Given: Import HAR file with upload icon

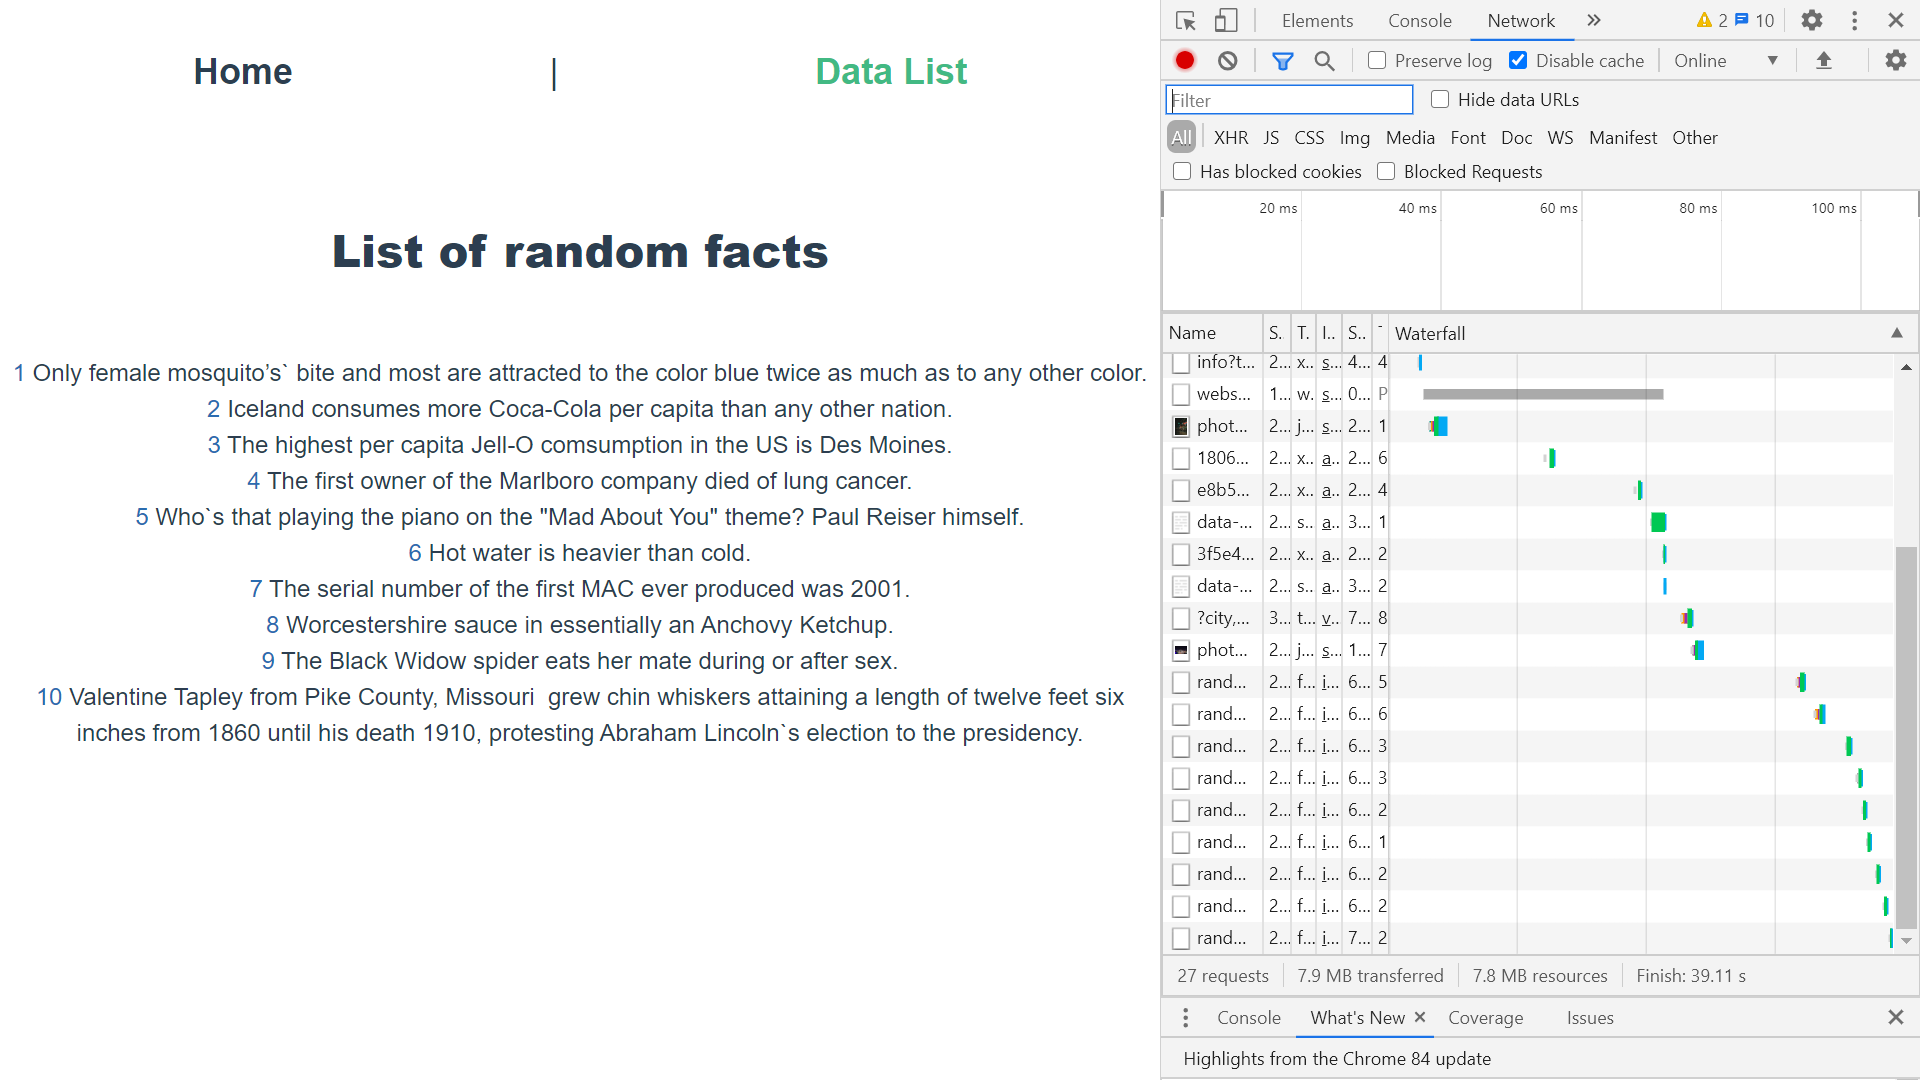Looking at the screenshot, I should (x=1824, y=61).
